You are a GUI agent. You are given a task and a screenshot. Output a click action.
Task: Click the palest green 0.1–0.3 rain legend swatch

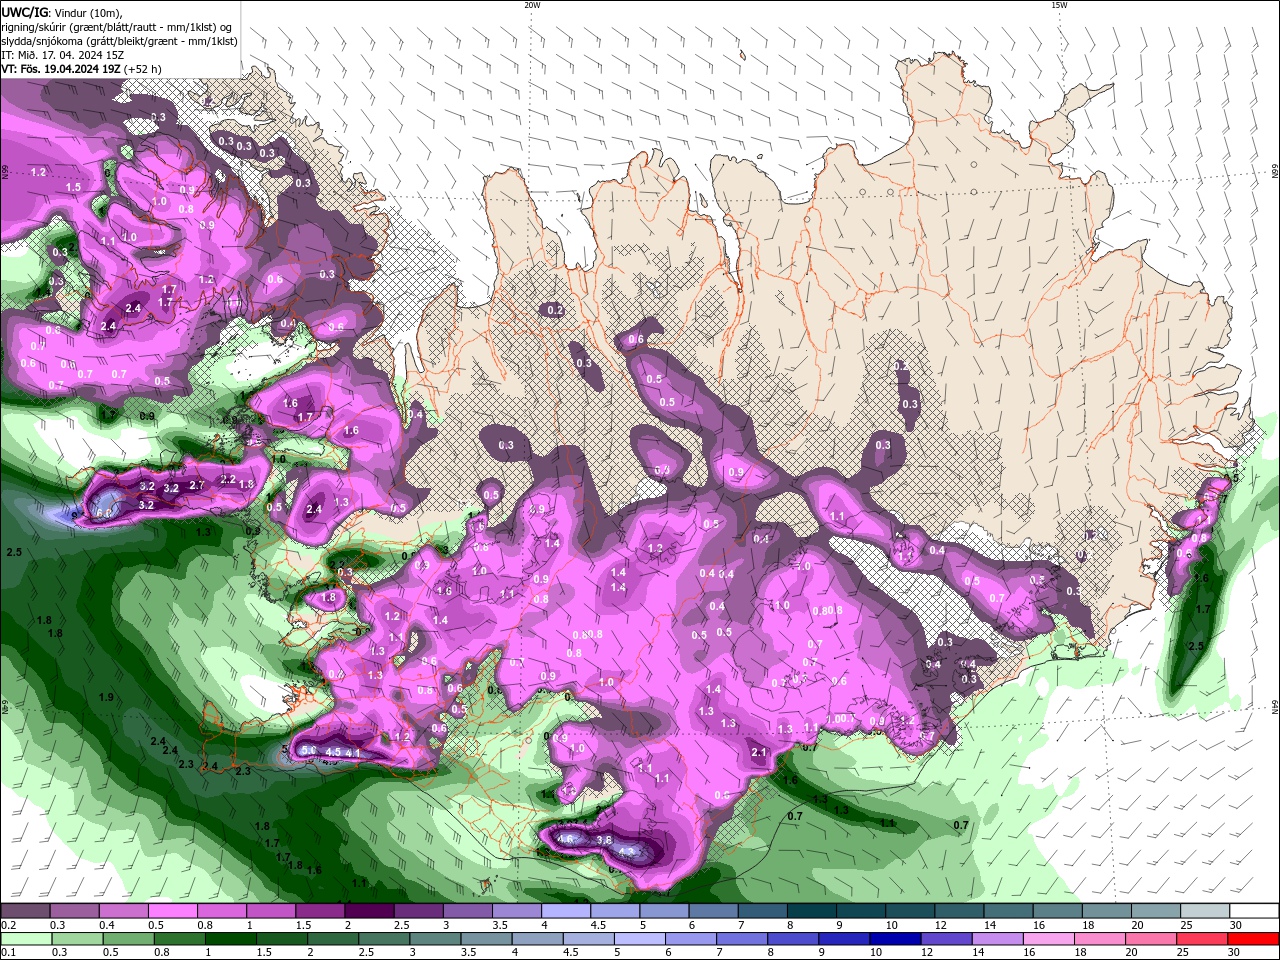25,939
